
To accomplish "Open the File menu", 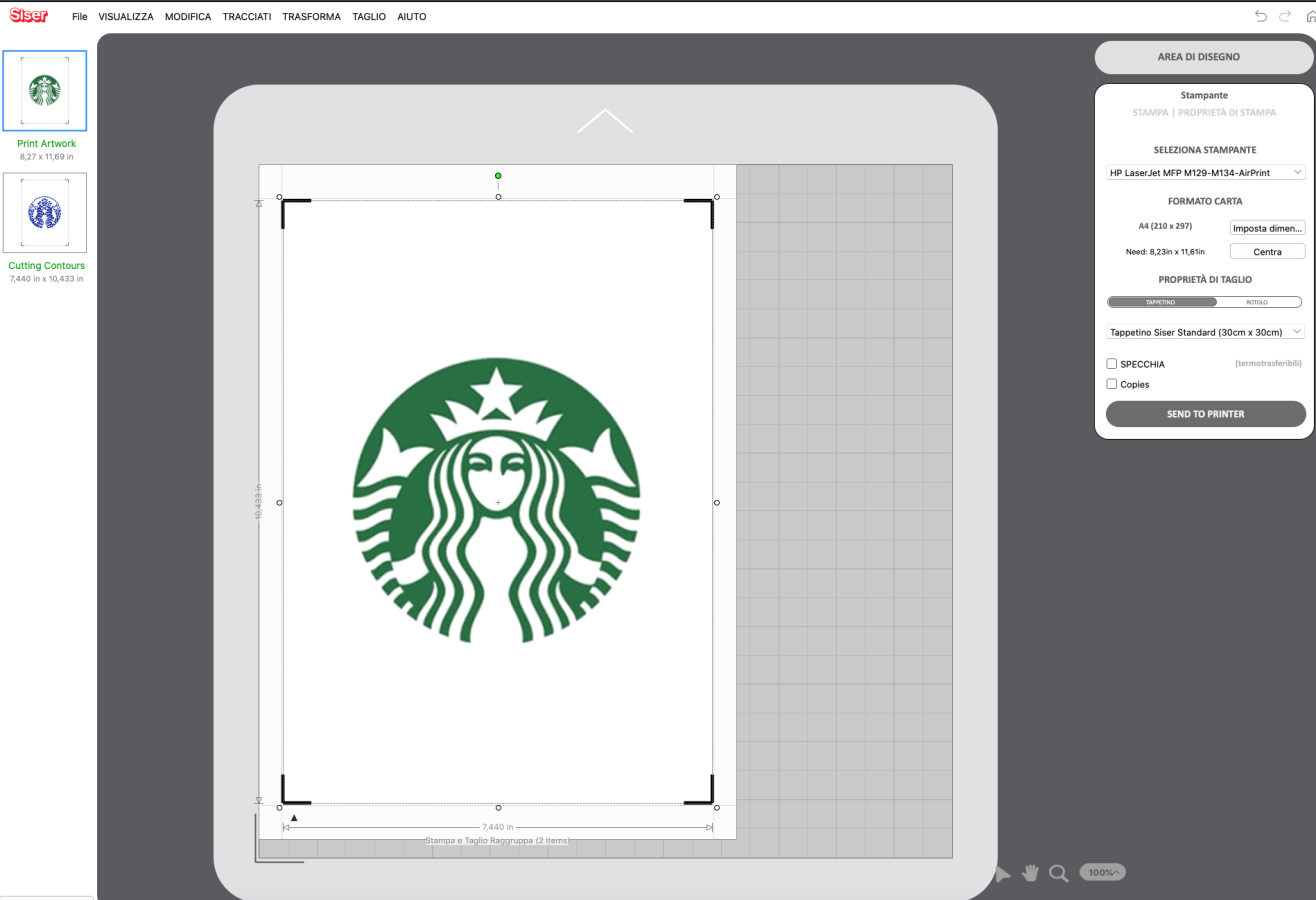I will click(x=80, y=17).
